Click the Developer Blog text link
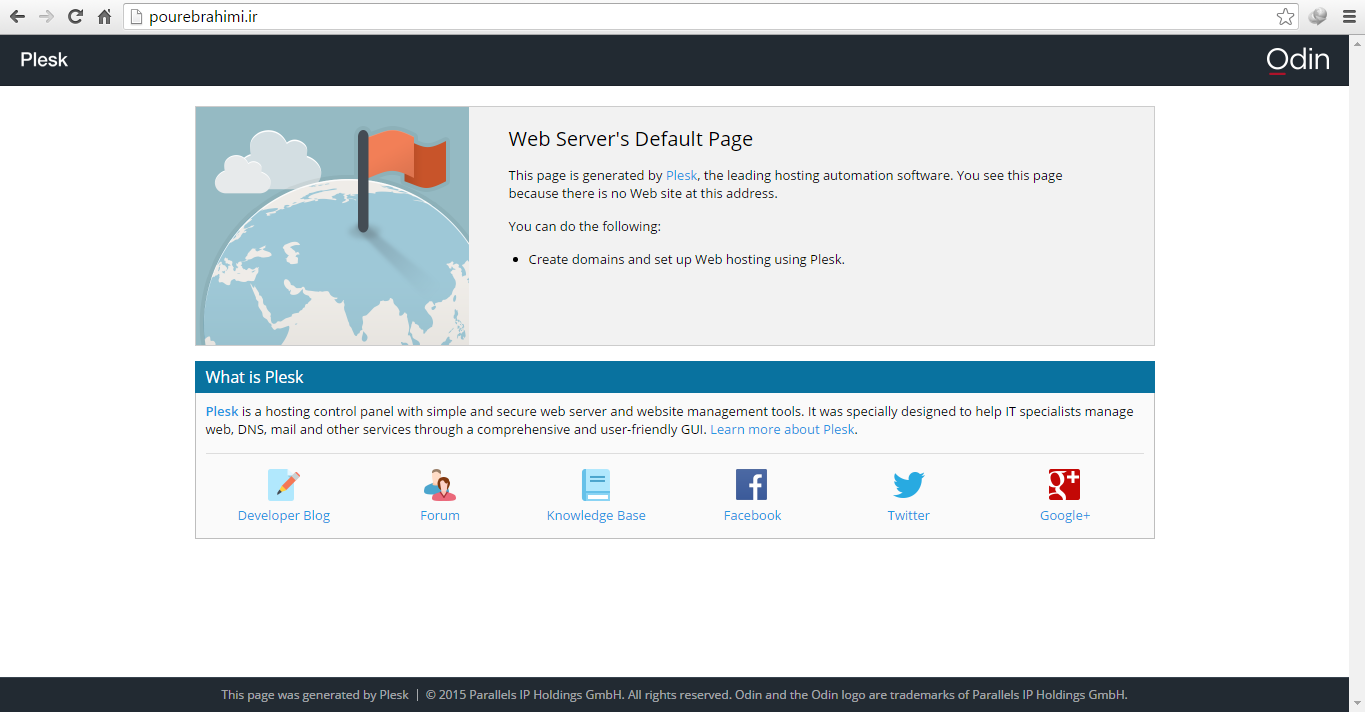 click(x=284, y=515)
